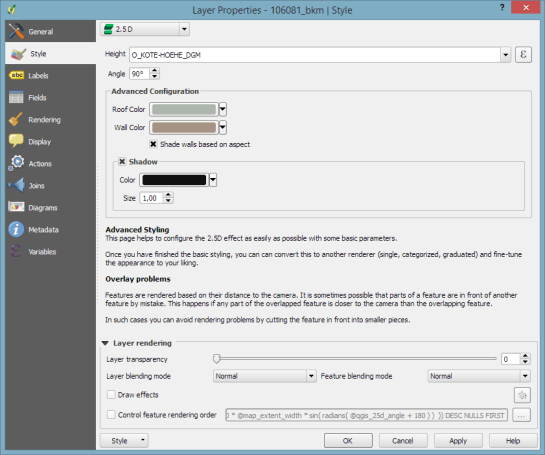This screenshot has height=455, width=545.
Task: Disable the Shadow group checkbox
Action: (122, 161)
